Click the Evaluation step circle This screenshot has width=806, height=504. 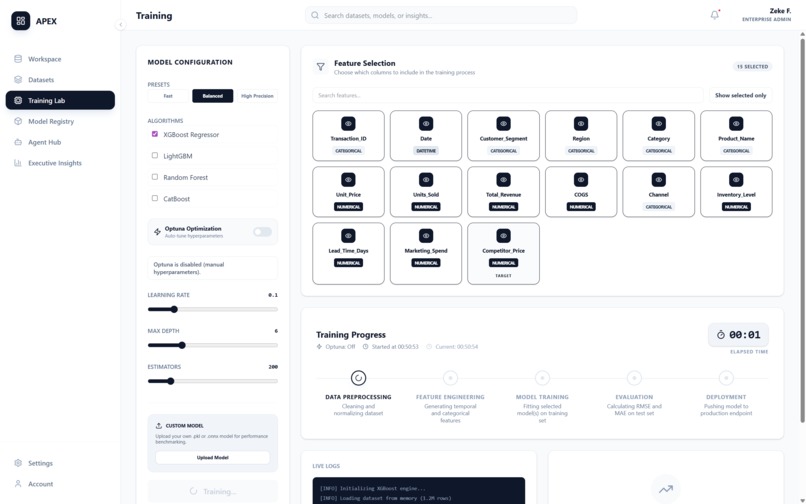coord(634,378)
